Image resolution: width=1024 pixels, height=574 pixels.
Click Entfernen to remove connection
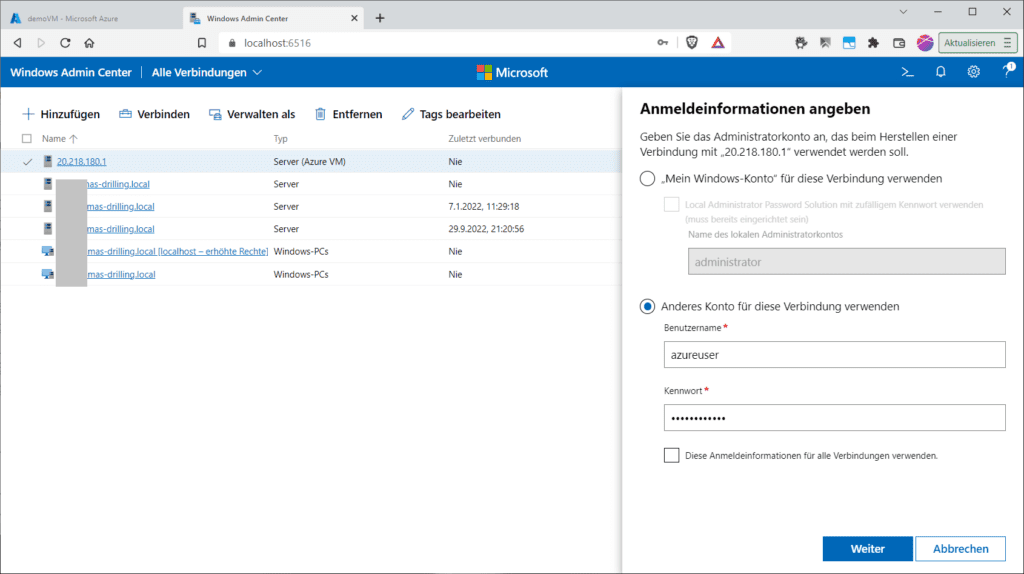(348, 114)
